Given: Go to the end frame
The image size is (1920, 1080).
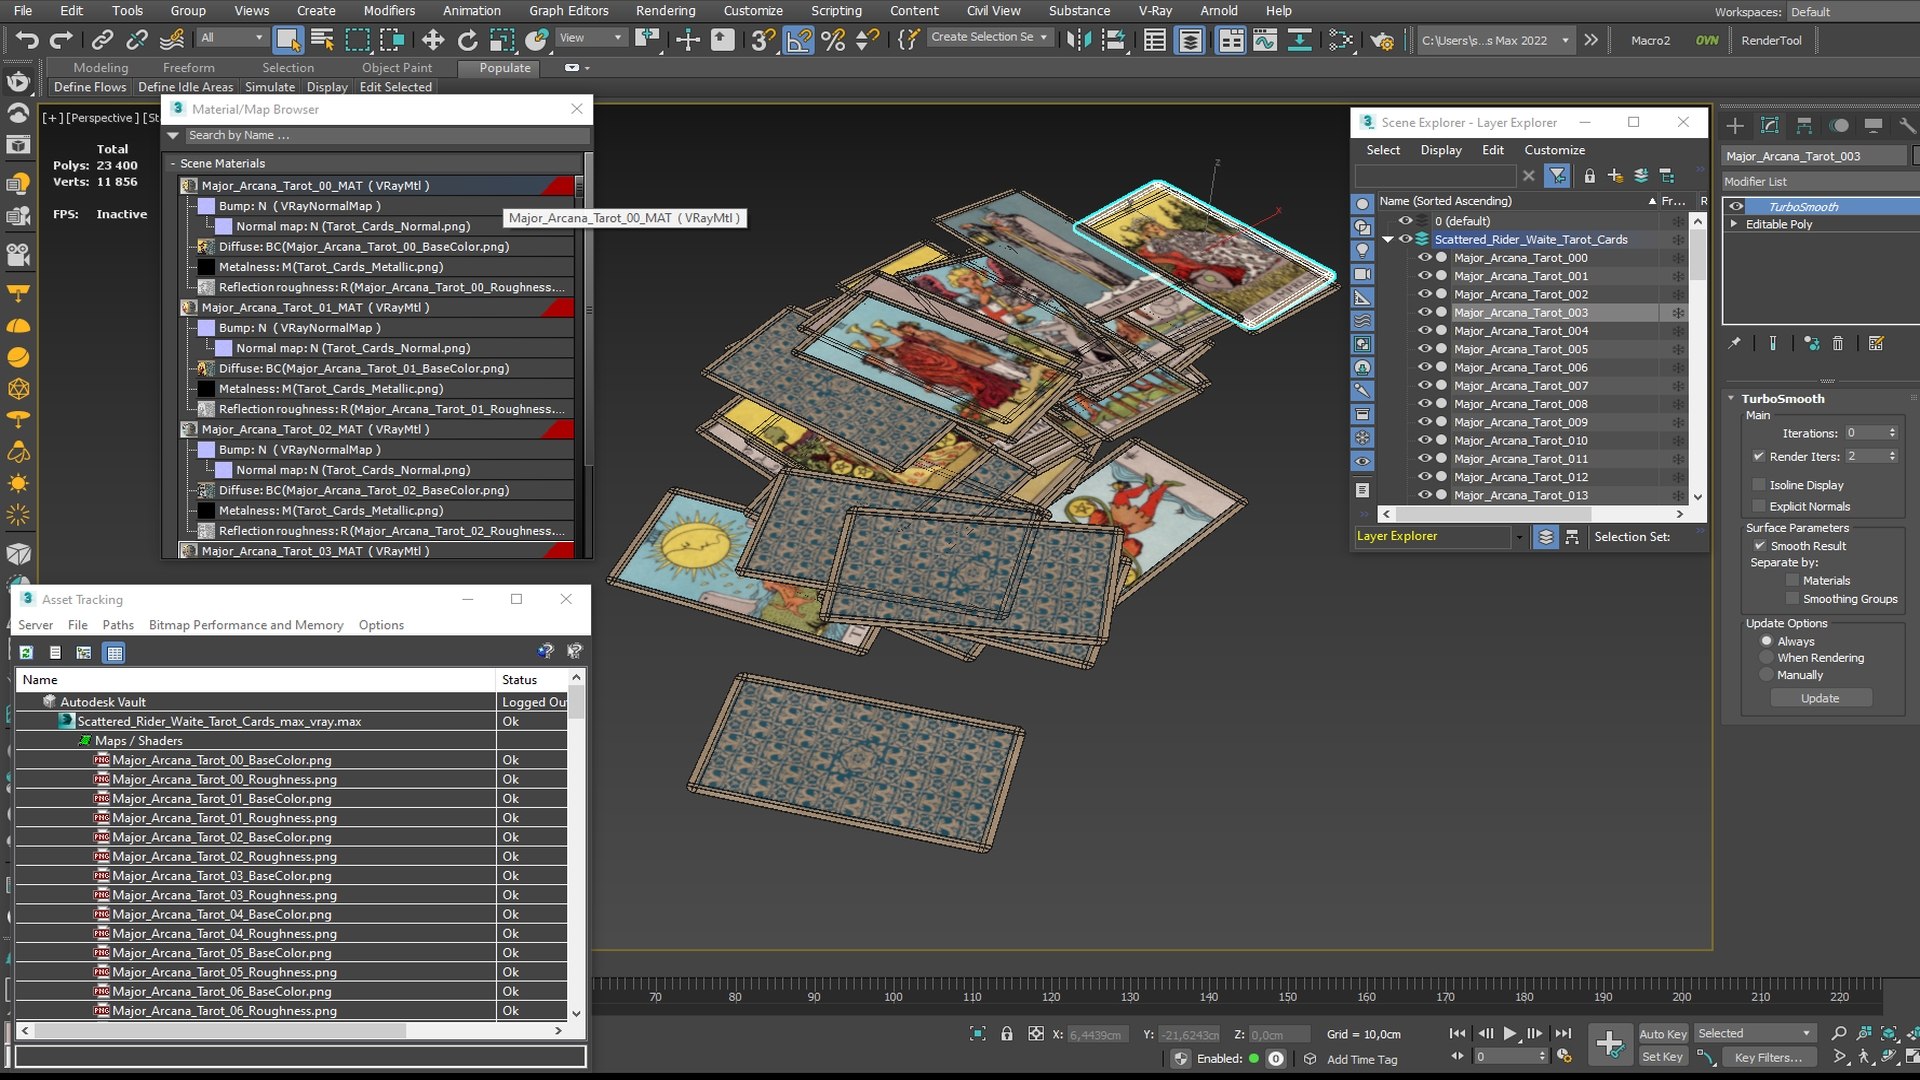Looking at the screenshot, I should tap(1563, 1034).
